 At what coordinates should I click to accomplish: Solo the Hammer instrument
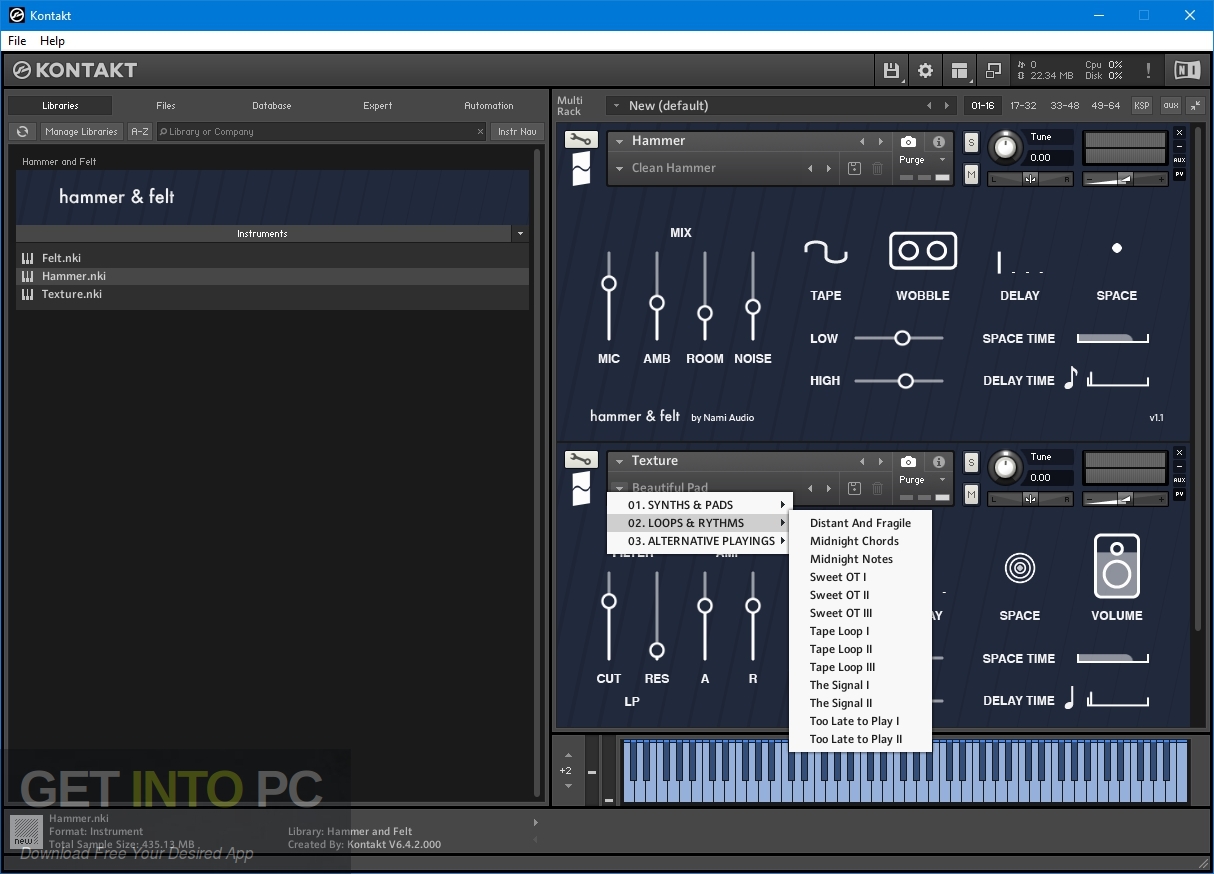pos(971,143)
